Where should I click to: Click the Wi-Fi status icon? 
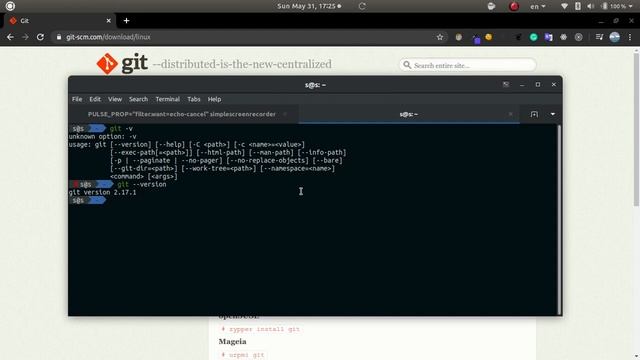pos(564,6)
